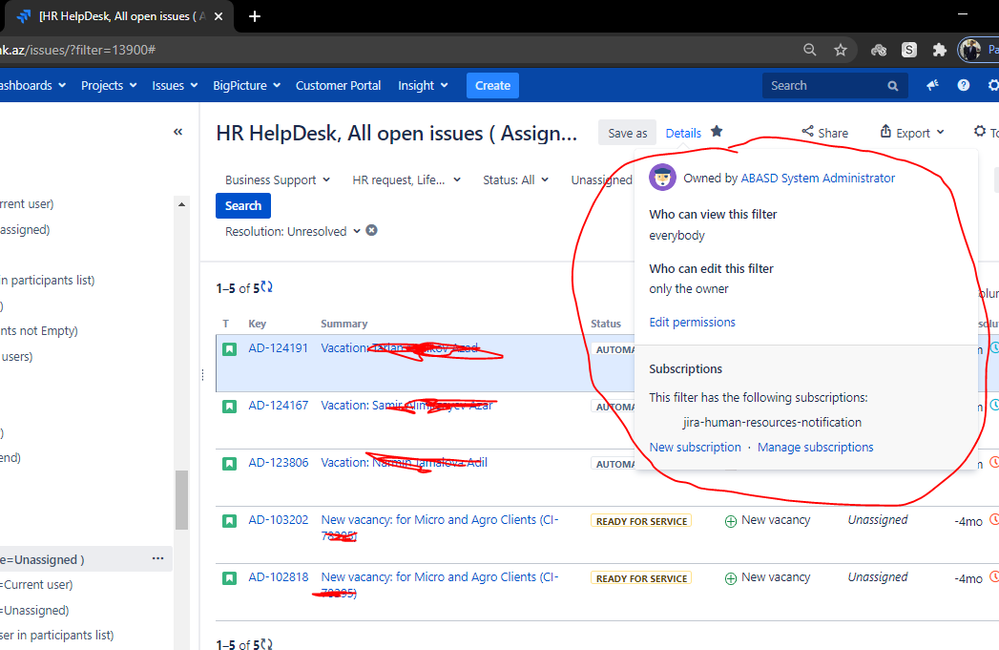Toggle the favorite star for this filter
The height and width of the screenshot is (650, 999).
tap(717, 131)
